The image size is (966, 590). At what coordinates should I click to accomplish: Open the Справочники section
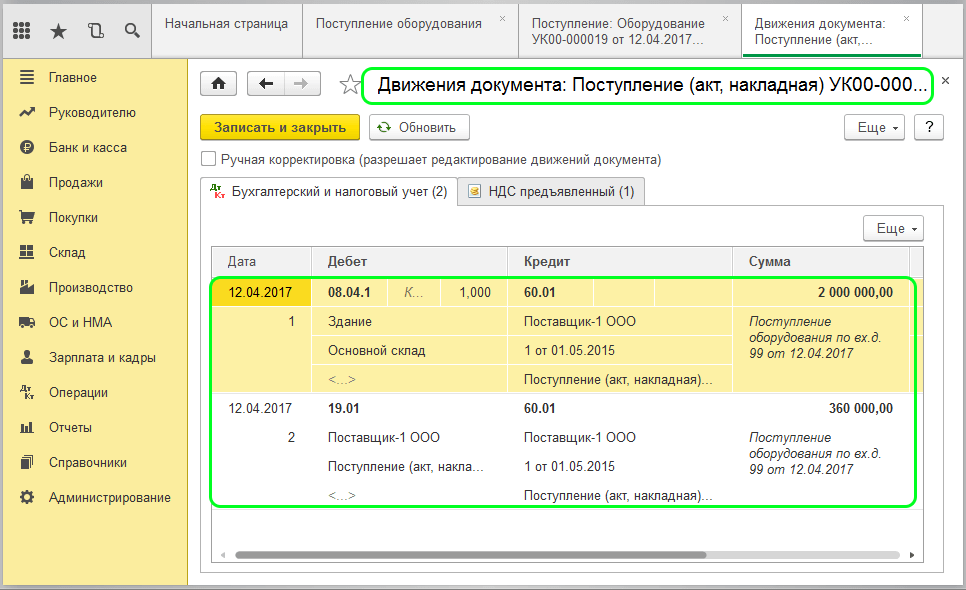click(88, 463)
